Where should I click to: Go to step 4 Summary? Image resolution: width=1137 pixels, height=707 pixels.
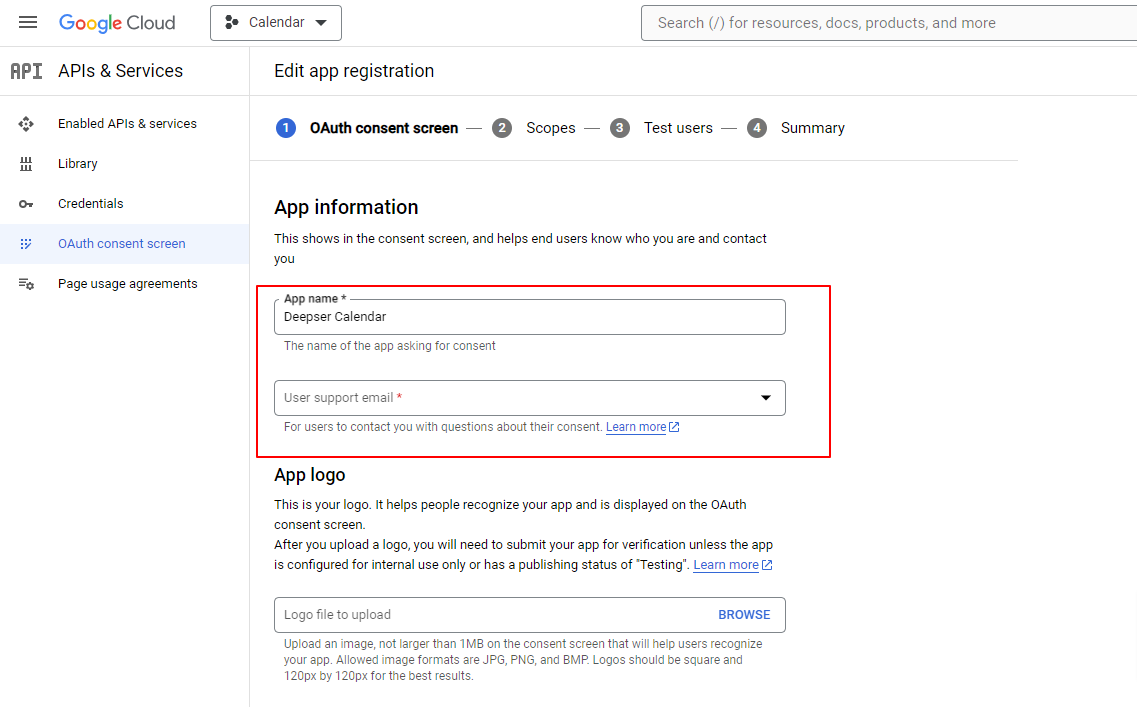coord(795,128)
